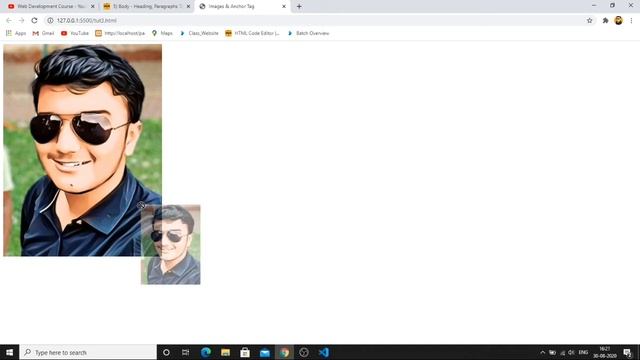Viewport: 640px width, 360px height.
Task: Open the Chrome profile avatar
Action: (x=618, y=20)
